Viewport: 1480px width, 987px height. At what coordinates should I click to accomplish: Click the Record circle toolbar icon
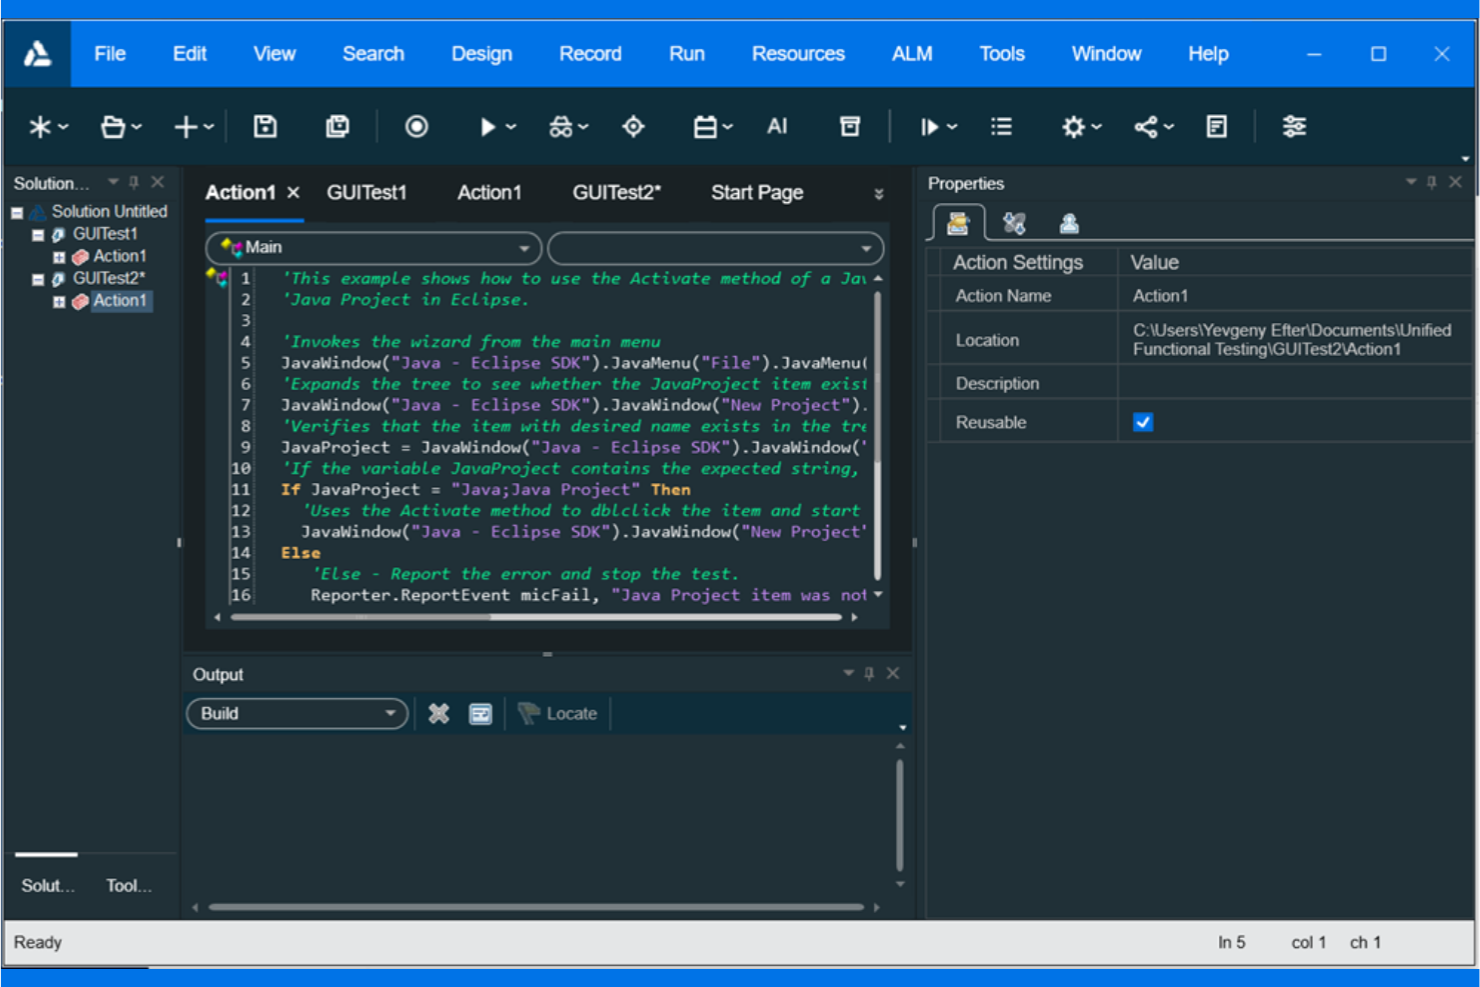(x=417, y=127)
